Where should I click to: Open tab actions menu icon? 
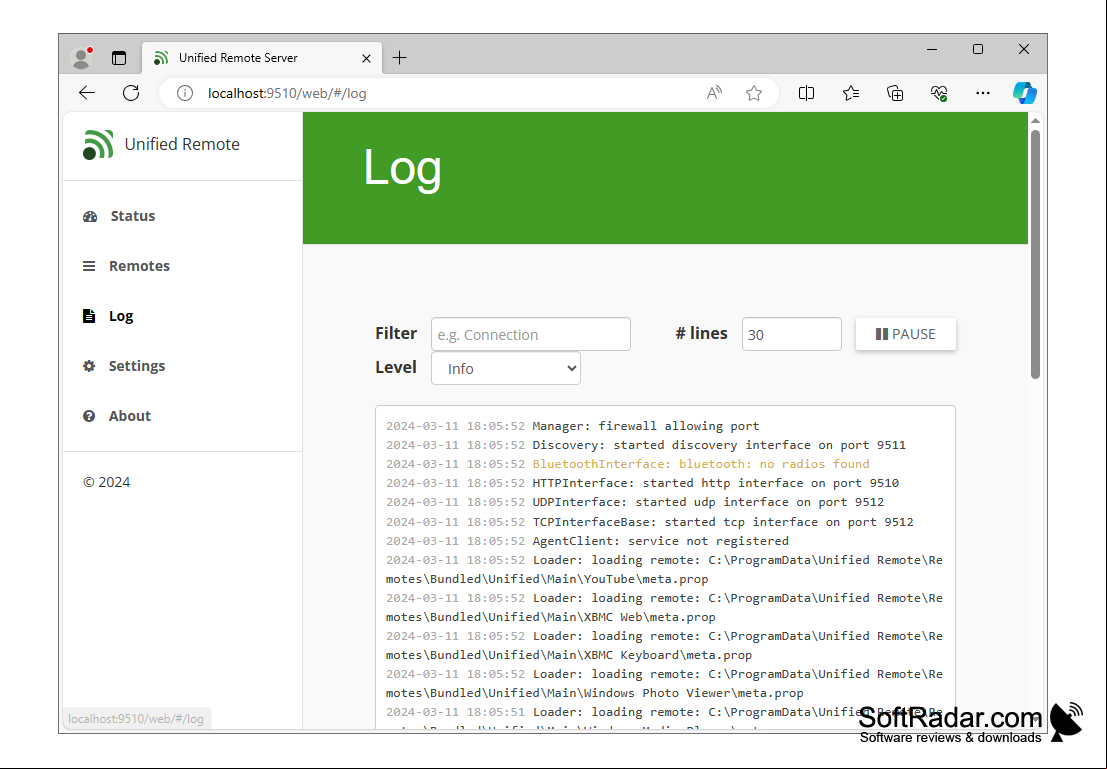119,58
